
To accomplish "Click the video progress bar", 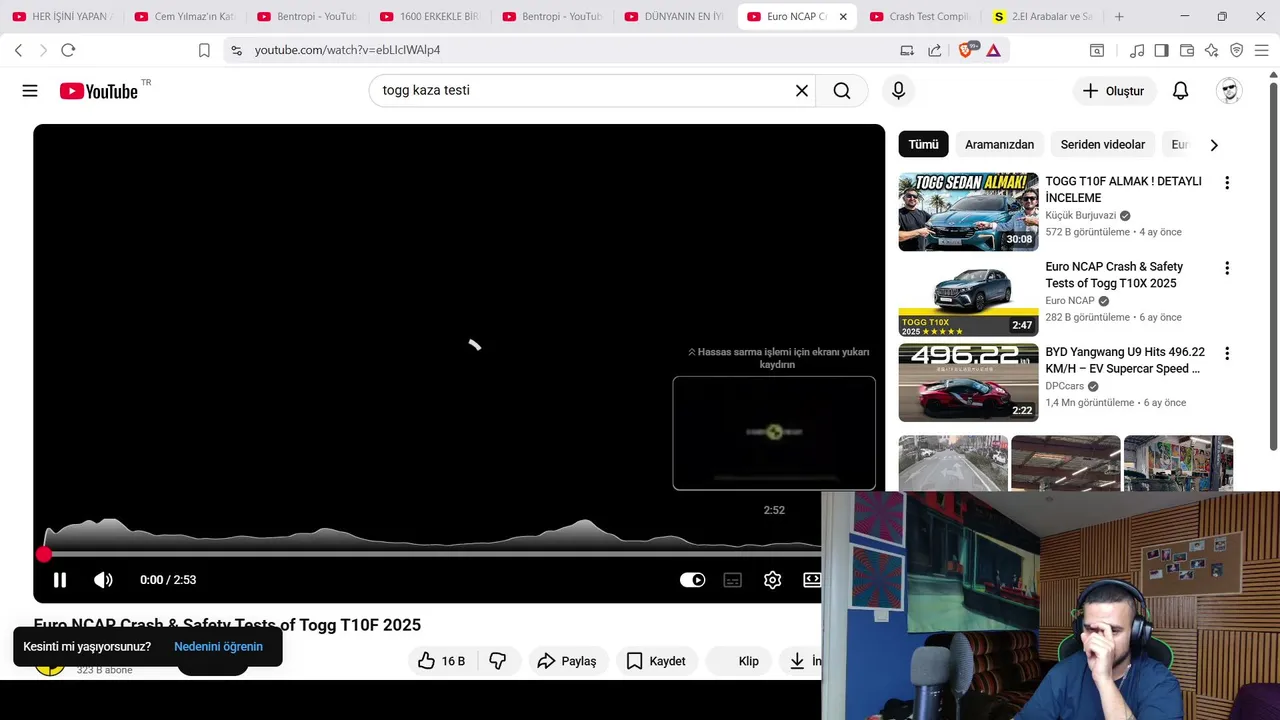I will (432, 554).
